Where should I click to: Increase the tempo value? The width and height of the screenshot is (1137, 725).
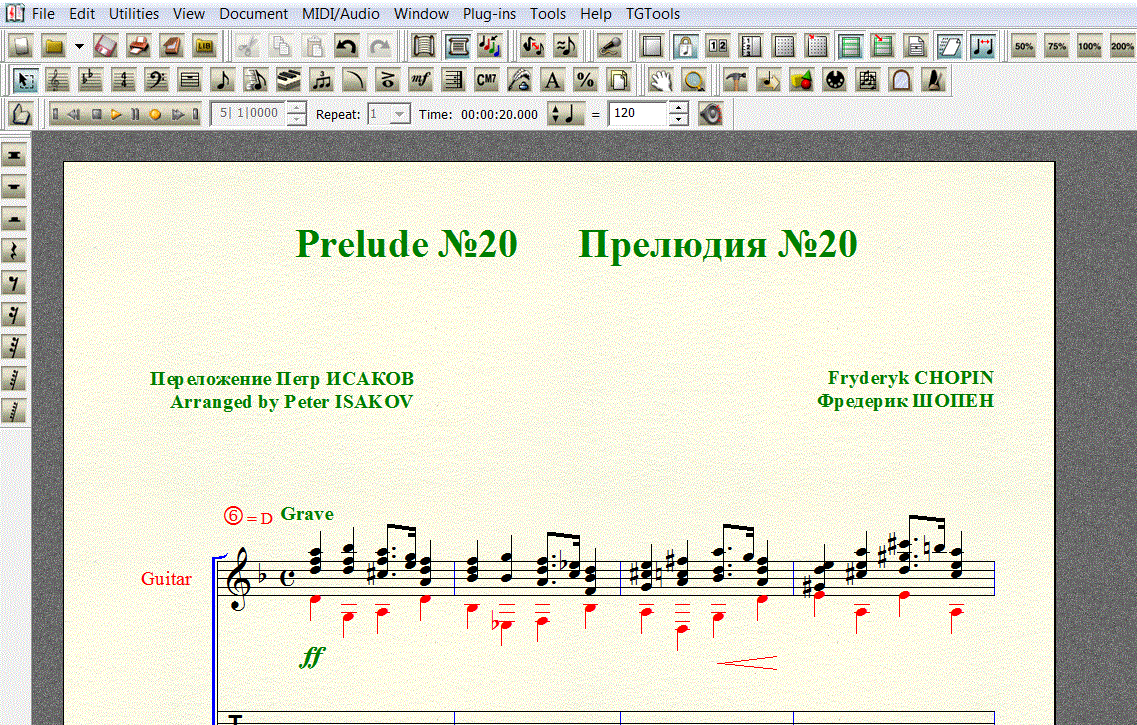point(678,108)
